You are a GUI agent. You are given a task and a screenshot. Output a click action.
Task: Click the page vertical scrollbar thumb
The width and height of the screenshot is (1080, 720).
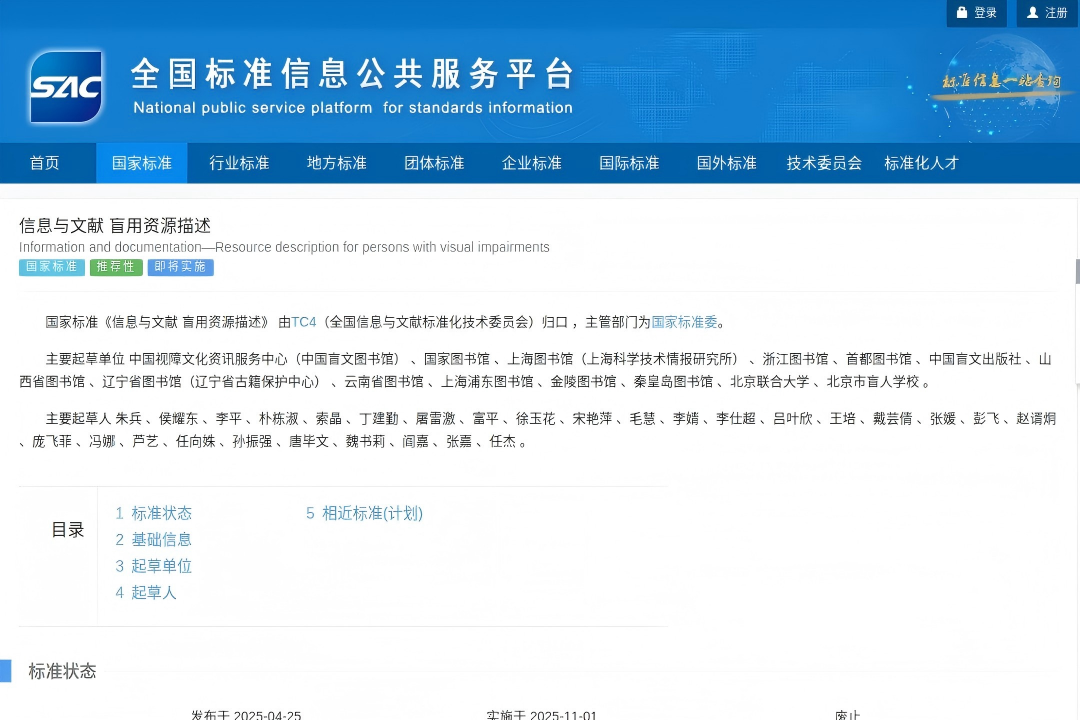click(1077, 271)
